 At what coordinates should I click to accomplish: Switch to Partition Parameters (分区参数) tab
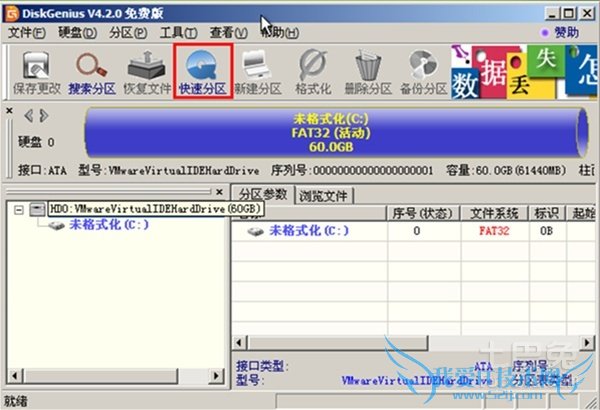[263, 194]
